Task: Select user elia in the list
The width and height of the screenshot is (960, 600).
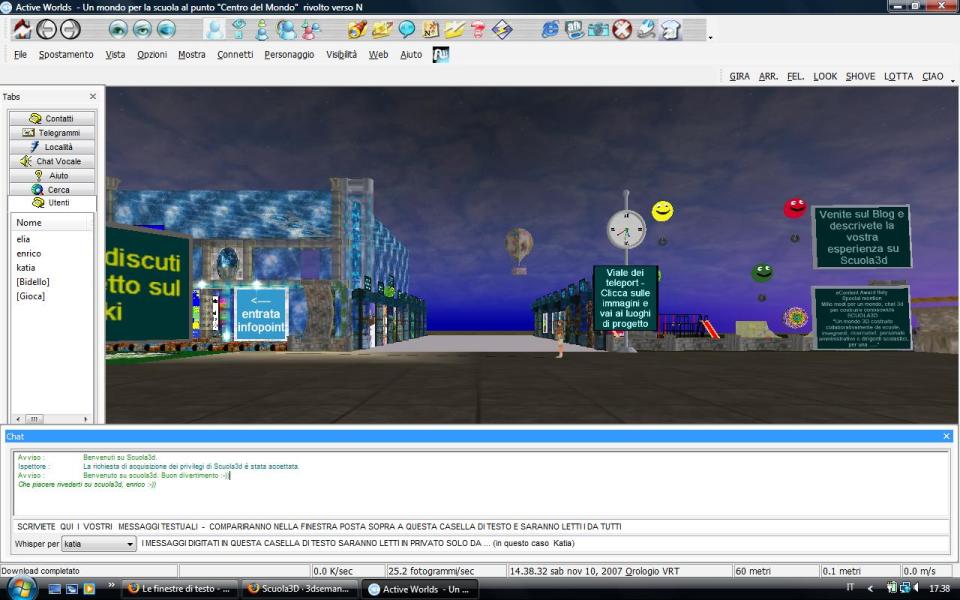Action: click(23, 239)
